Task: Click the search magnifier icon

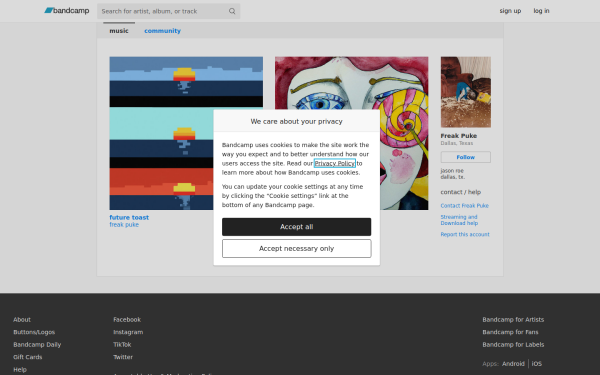Action: tap(232, 11)
